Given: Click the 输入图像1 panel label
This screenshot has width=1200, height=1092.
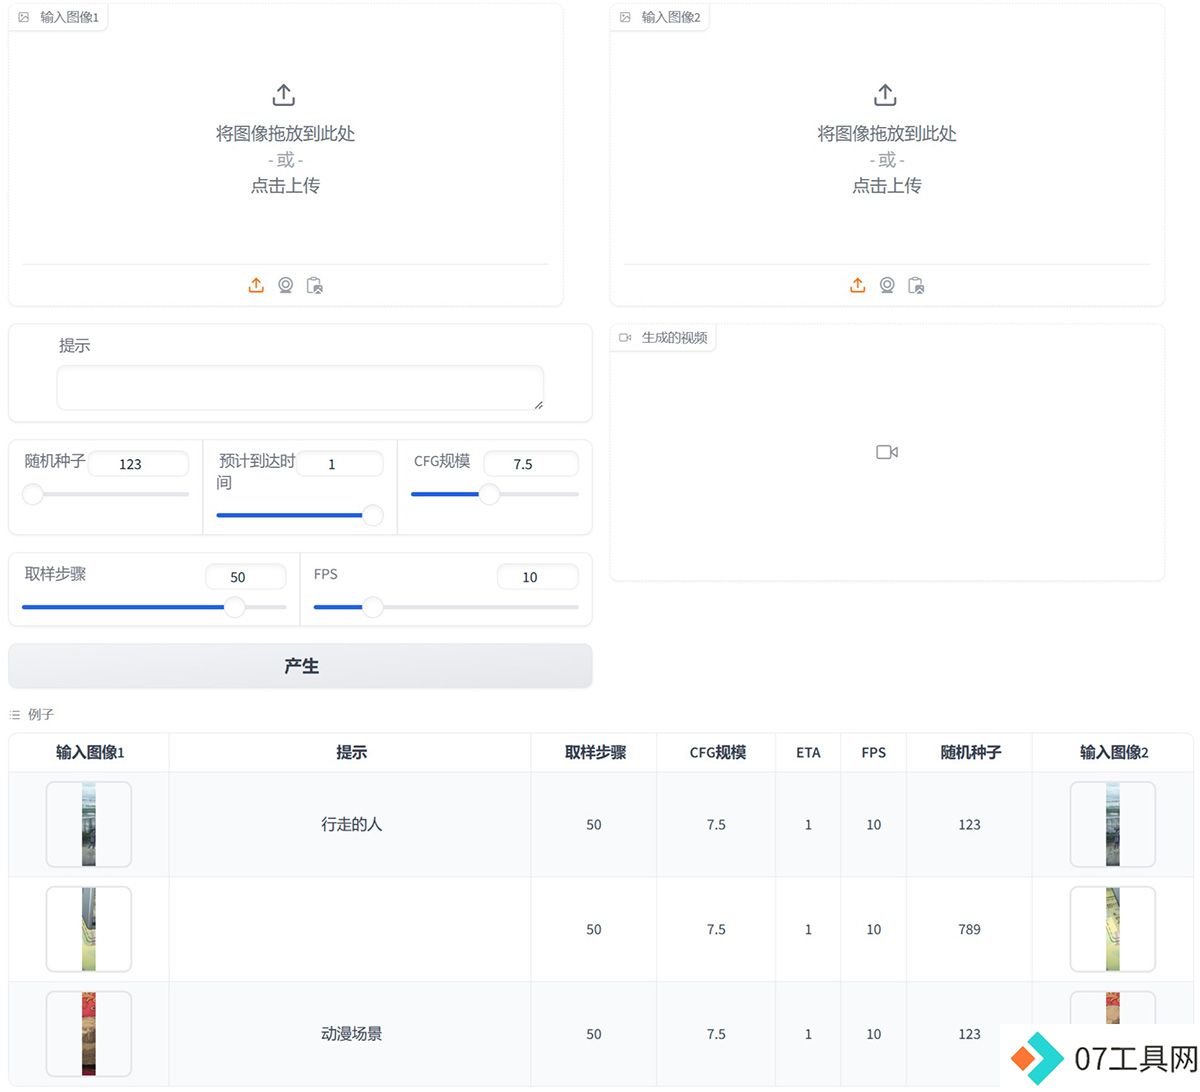Looking at the screenshot, I should coord(59,17).
